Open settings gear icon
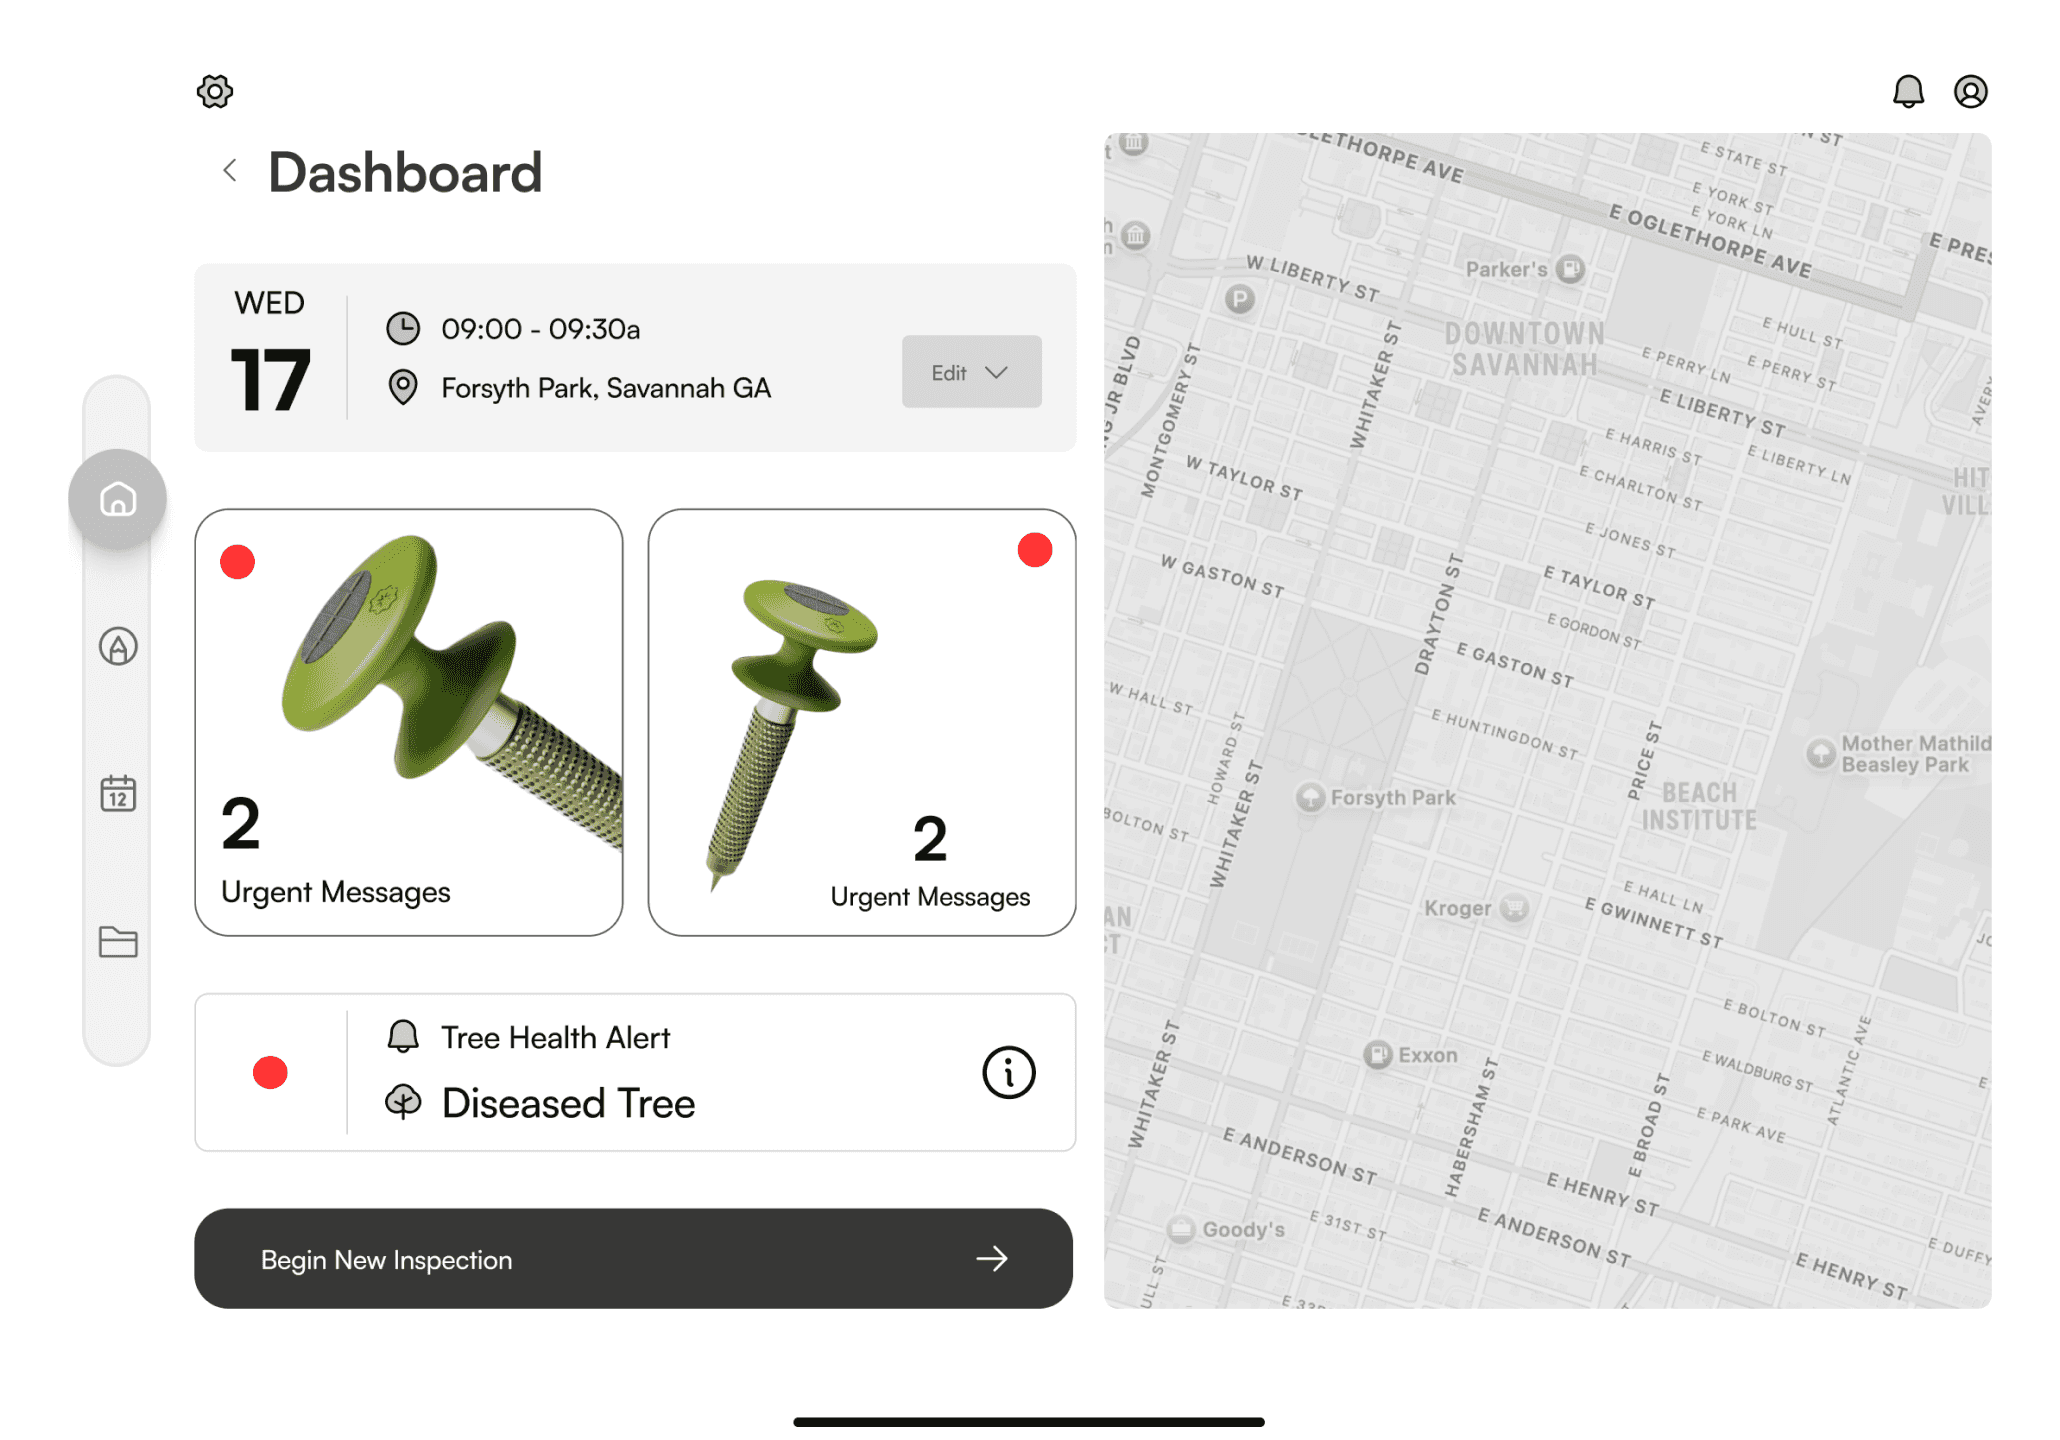2060x1440 pixels. (x=214, y=91)
